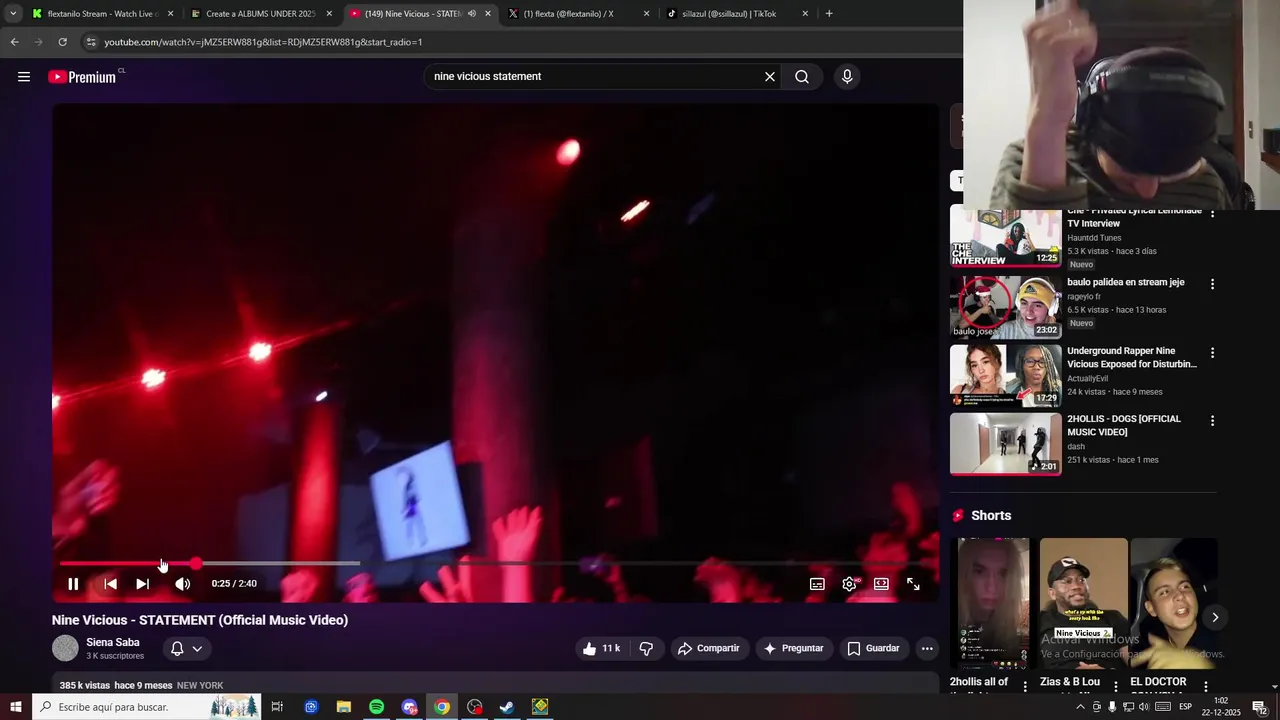Switch to 'Create a ALBUMS UNDER 2025' tab

(260, 14)
